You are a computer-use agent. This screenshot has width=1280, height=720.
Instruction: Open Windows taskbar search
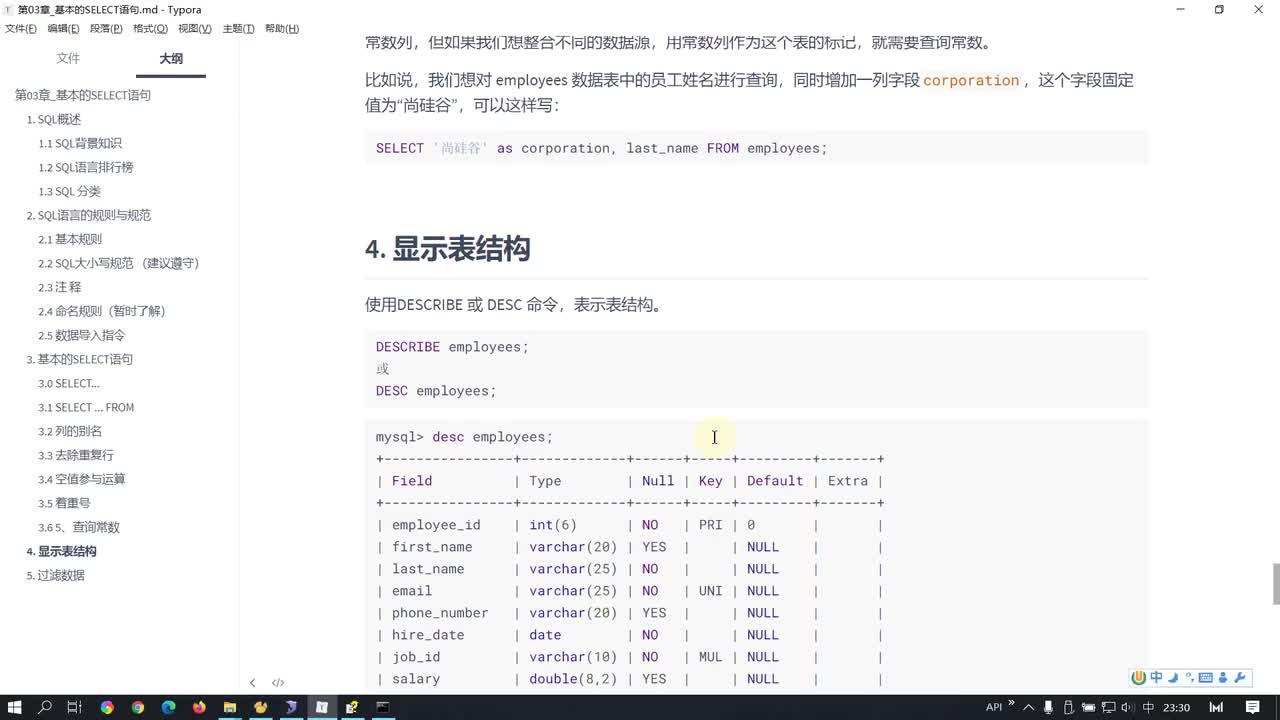(x=45, y=707)
